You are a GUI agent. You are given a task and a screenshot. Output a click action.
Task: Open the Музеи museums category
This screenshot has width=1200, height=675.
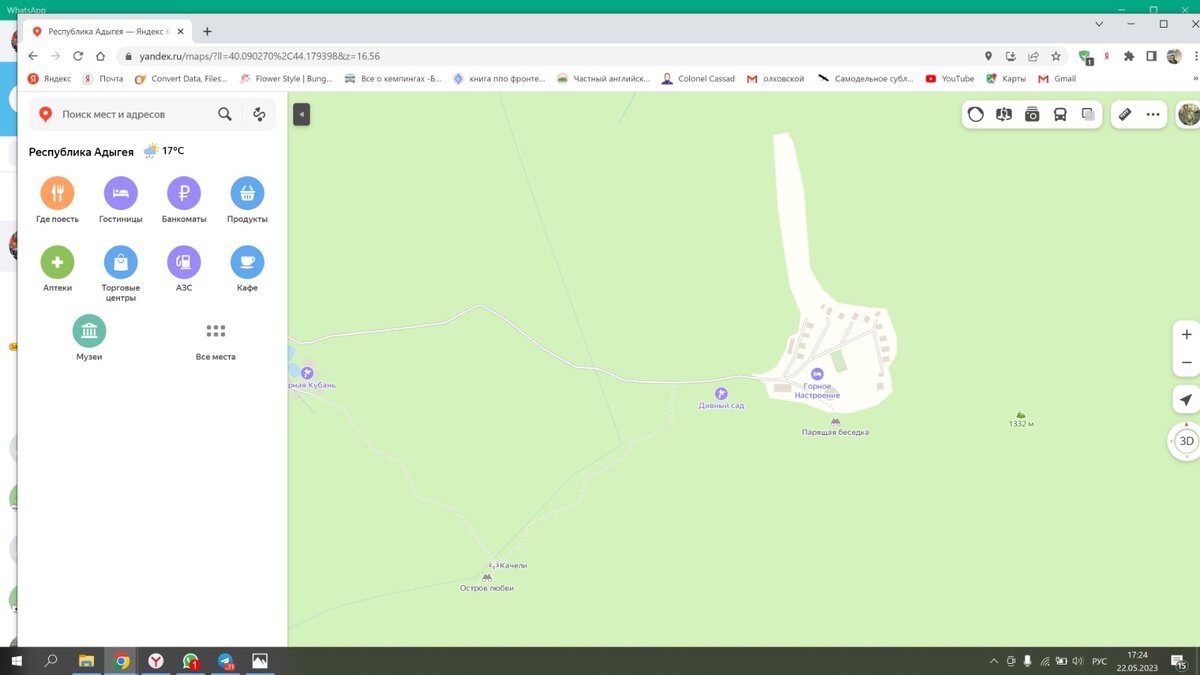point(89,338)
